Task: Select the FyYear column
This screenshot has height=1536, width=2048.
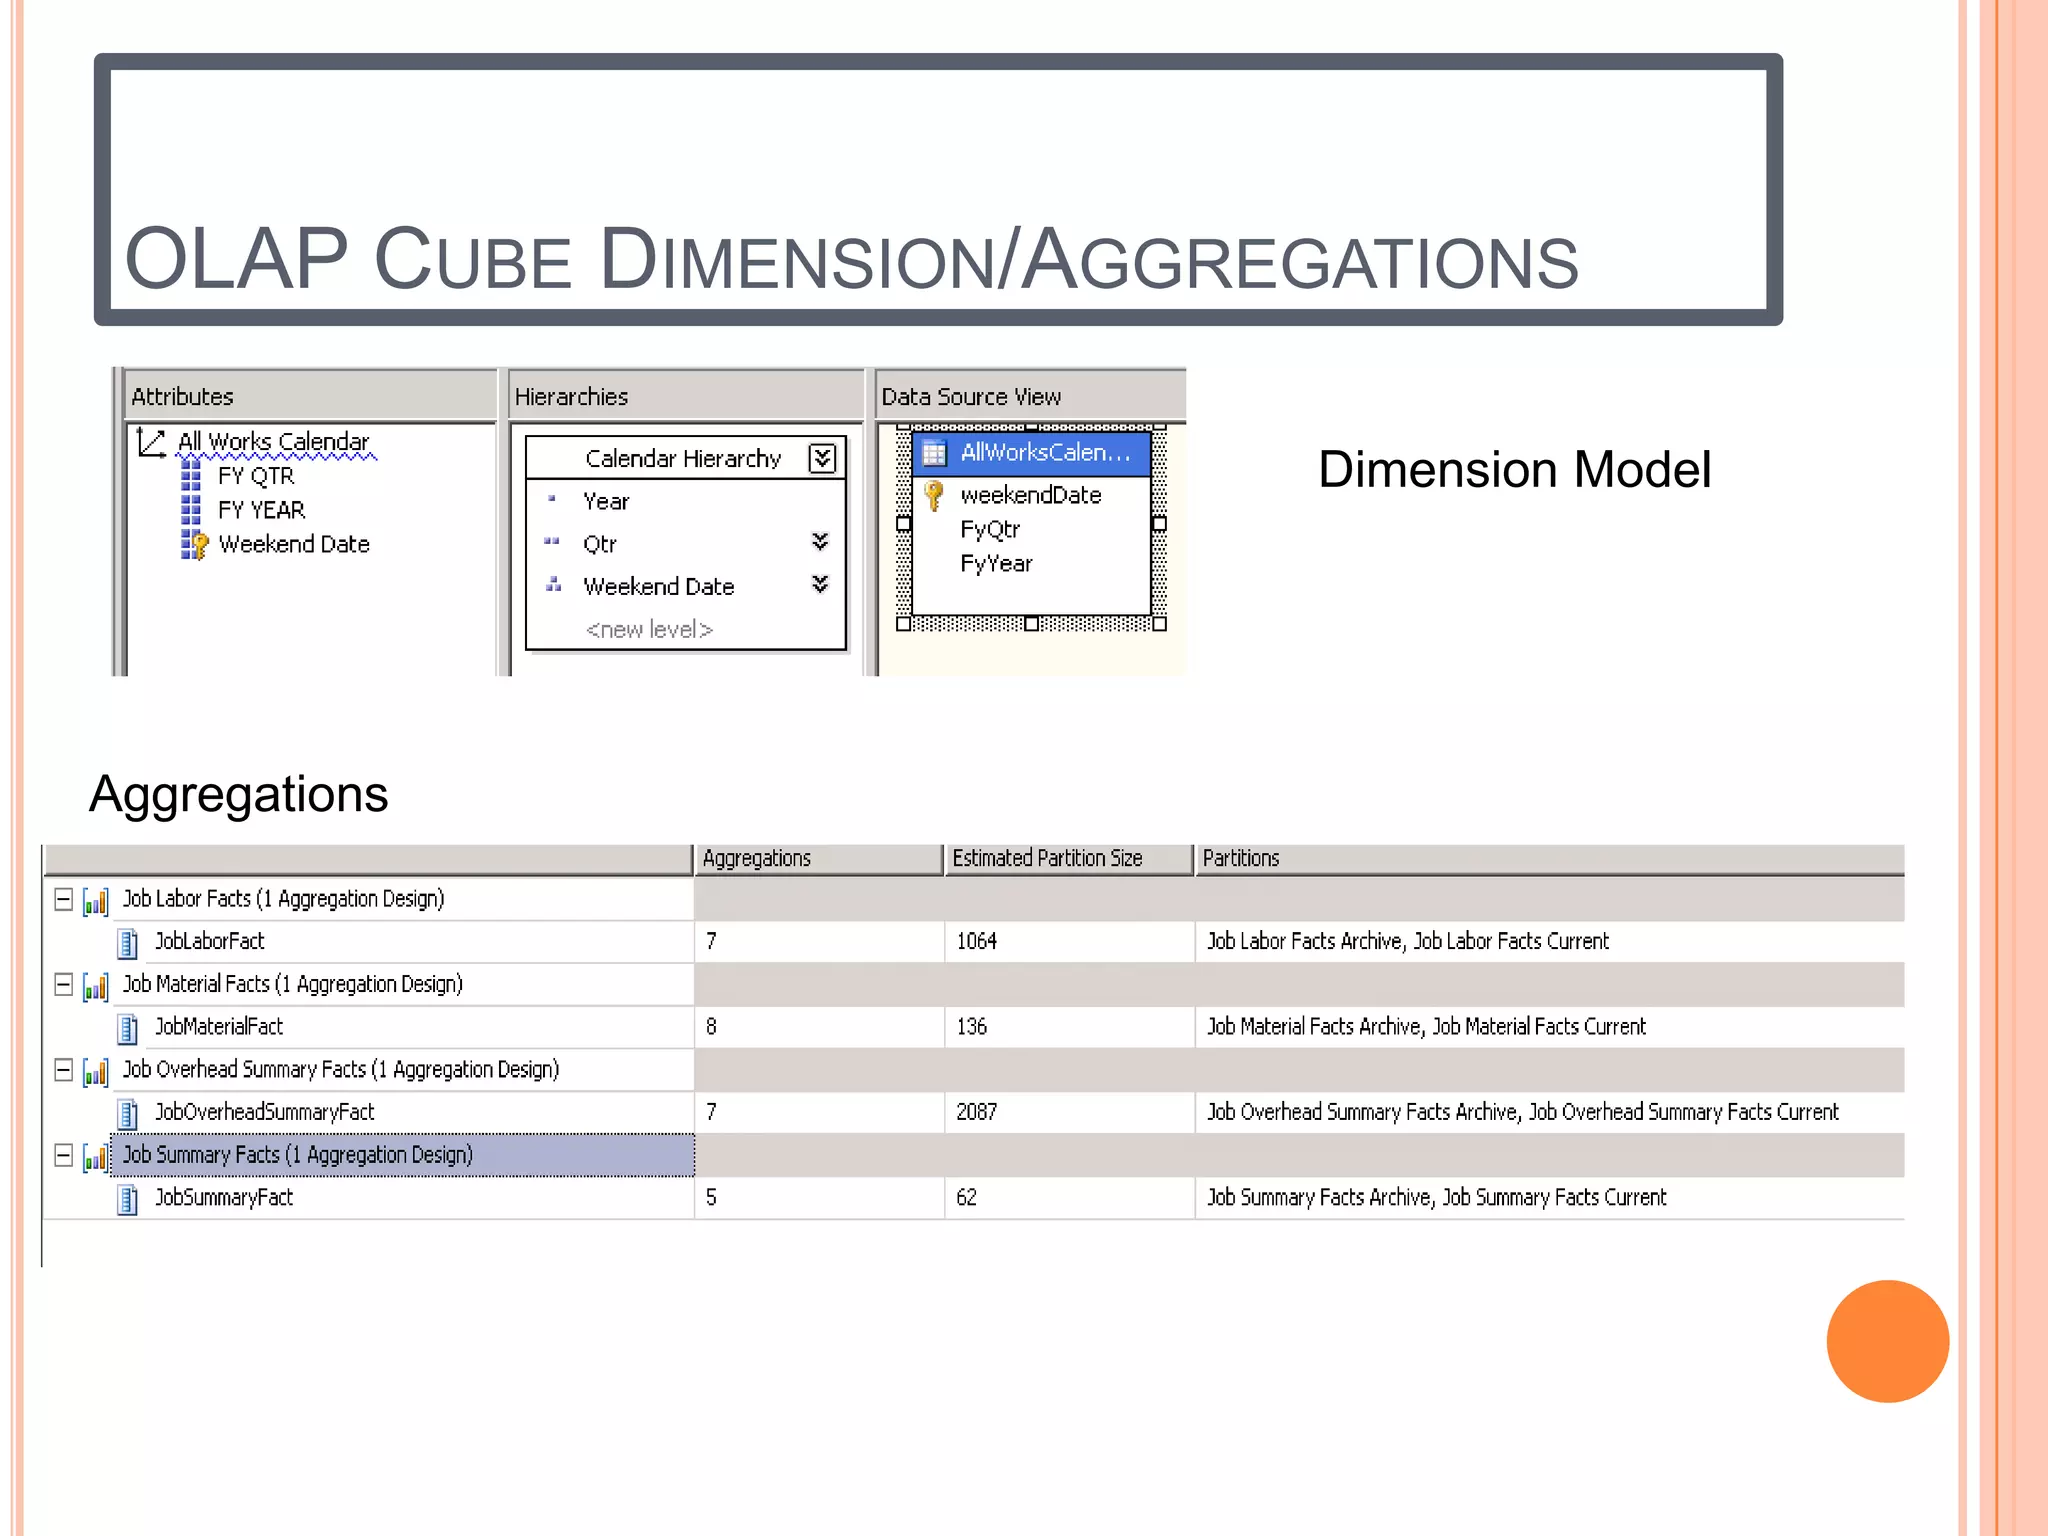Action: click(995, 563)
